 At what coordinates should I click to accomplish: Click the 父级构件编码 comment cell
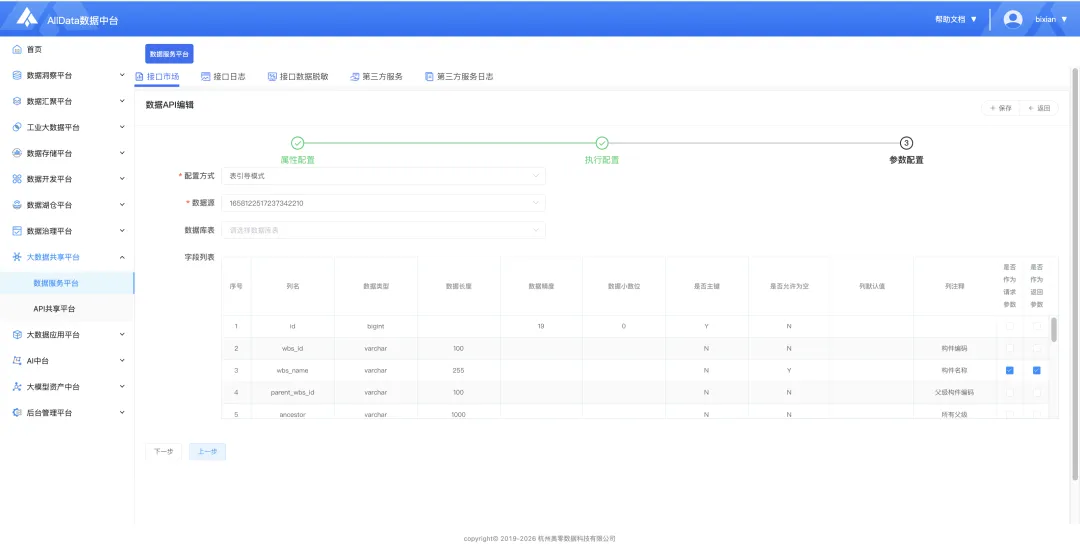click(x=954, y=392)
